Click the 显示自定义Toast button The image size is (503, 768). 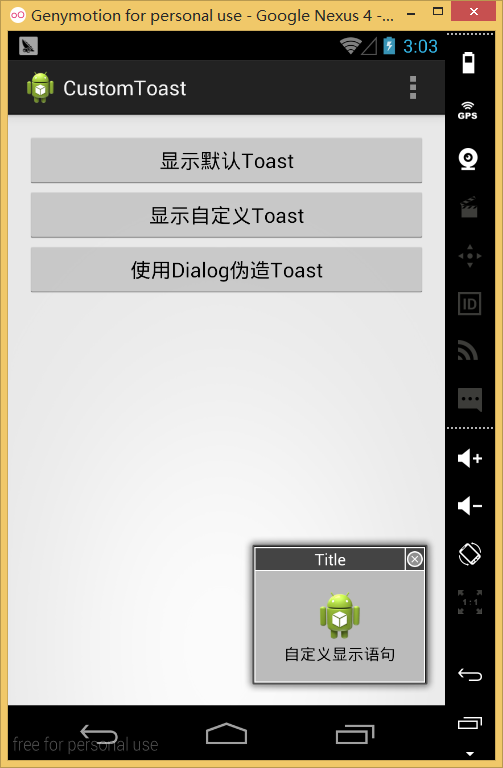pyautogui.click(x=226, y=216)
